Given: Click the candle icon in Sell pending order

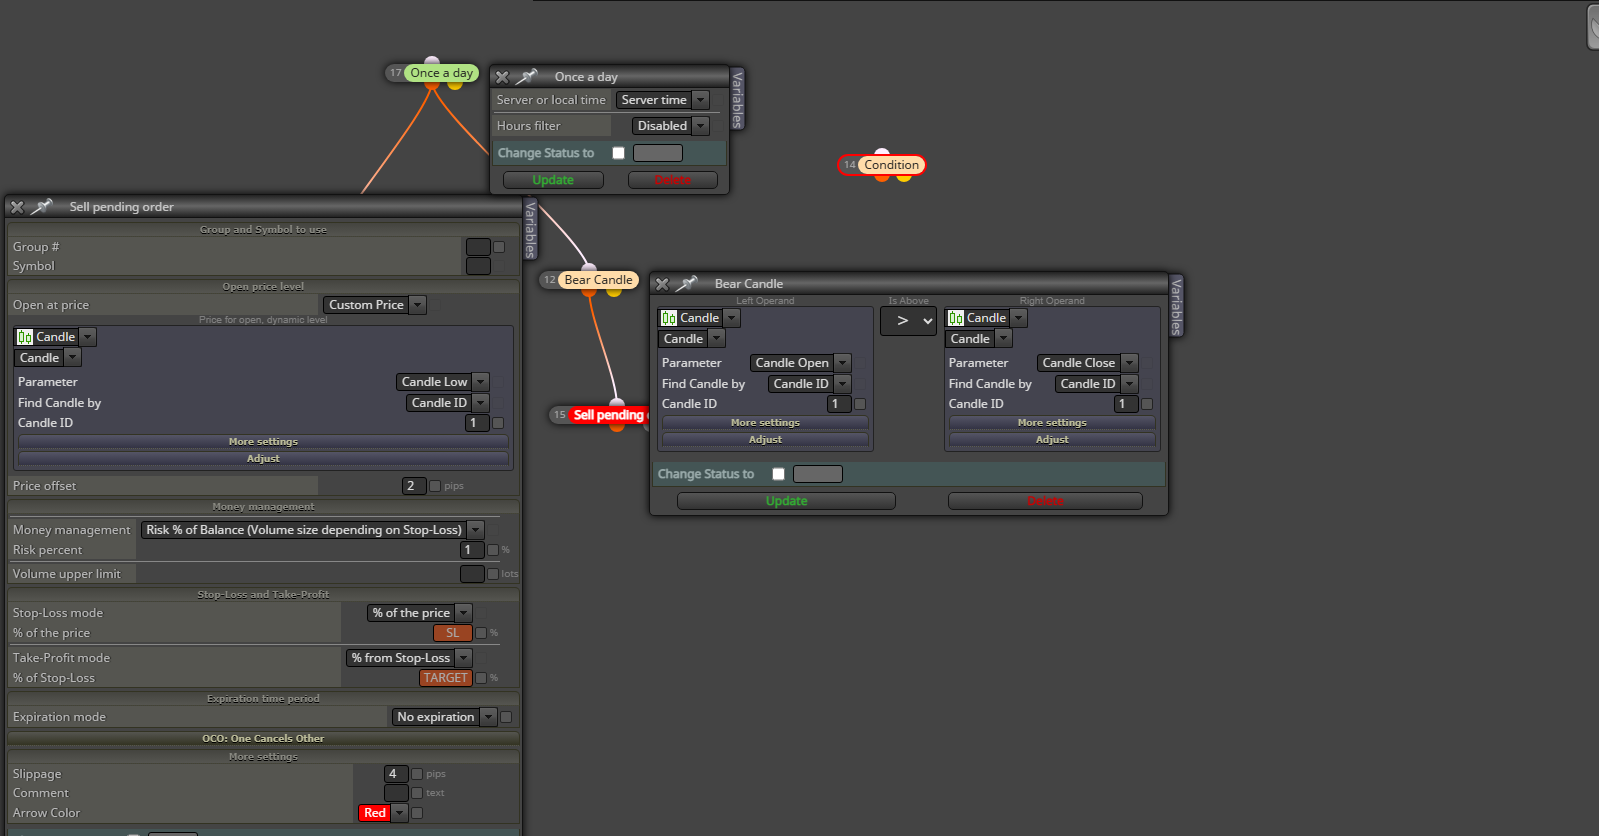Looking at the screenshot, I should click(25, 337).
